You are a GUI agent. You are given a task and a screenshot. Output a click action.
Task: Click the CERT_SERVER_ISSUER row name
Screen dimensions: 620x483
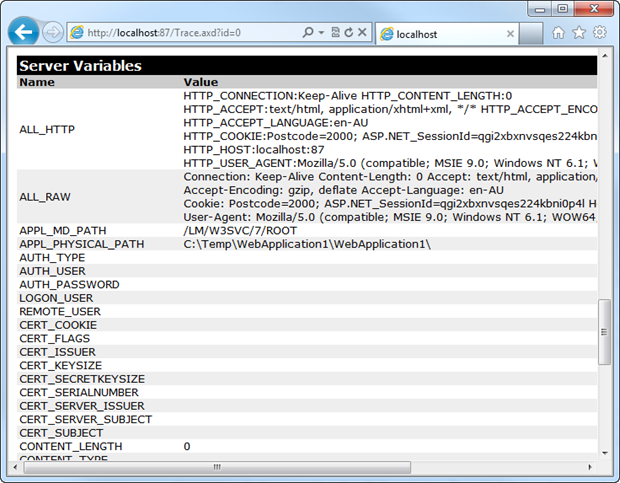click(82, 406)
